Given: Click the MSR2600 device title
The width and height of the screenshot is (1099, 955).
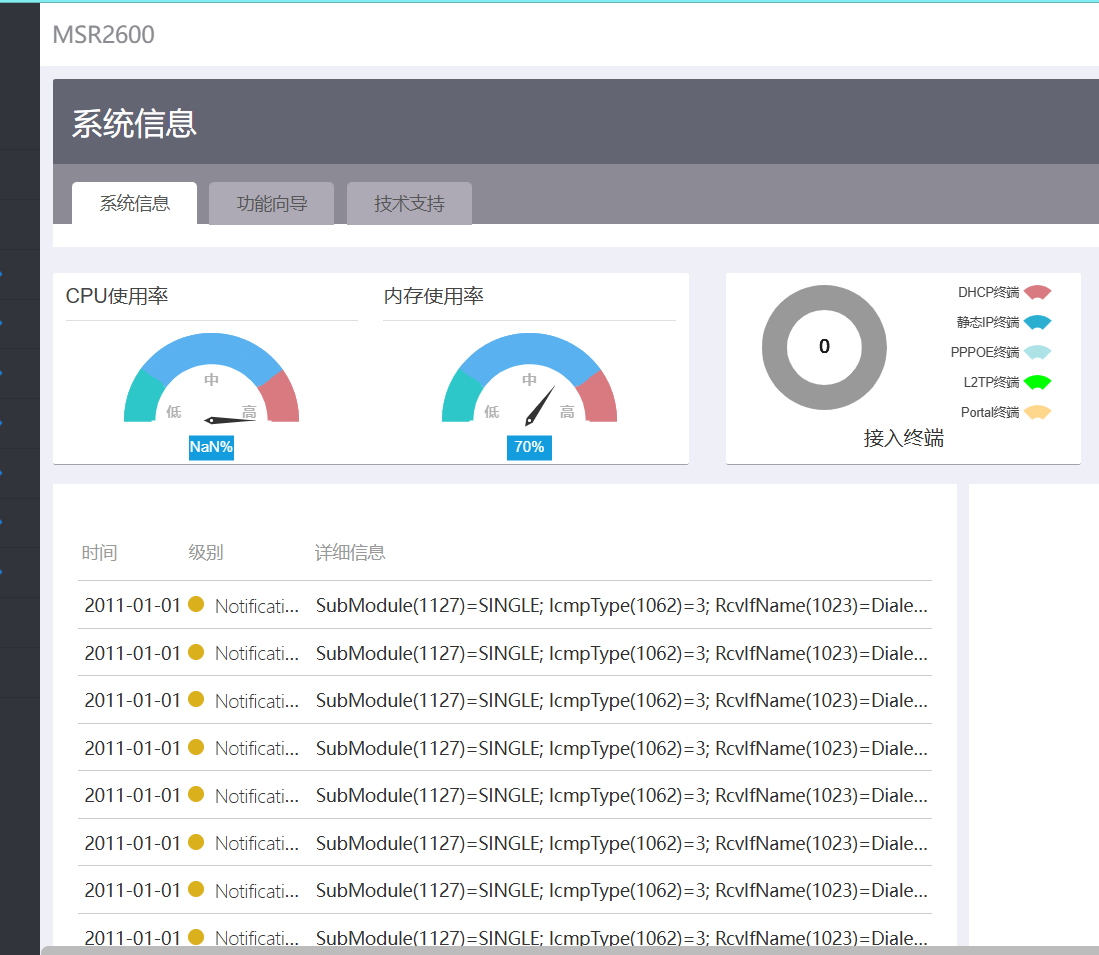Looking at the screenshot, I should (103, 35).
